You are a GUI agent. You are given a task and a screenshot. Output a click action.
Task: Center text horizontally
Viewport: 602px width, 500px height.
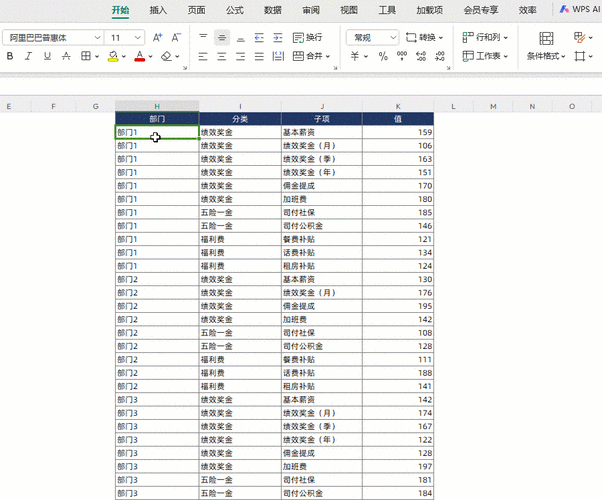(x=222, y=56)
